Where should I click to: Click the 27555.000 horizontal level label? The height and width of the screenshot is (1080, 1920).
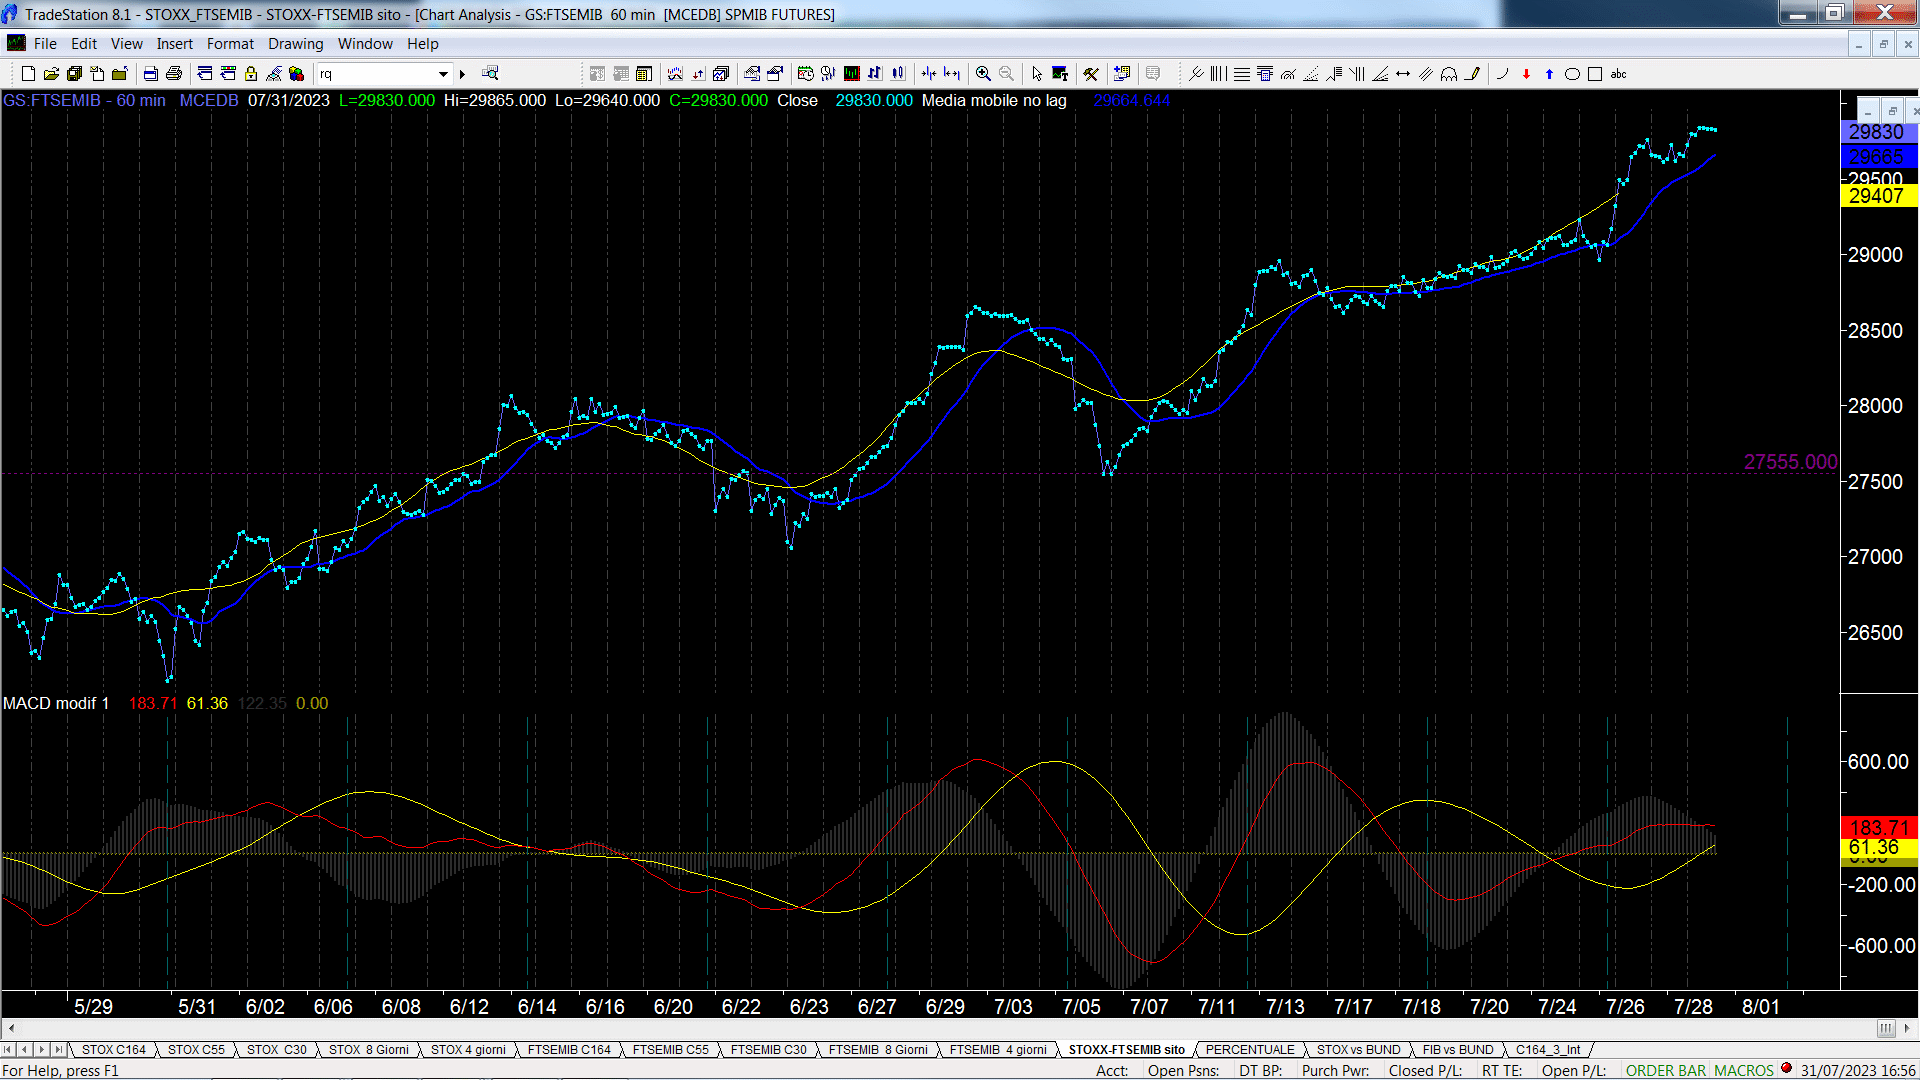pos(1790,462)
